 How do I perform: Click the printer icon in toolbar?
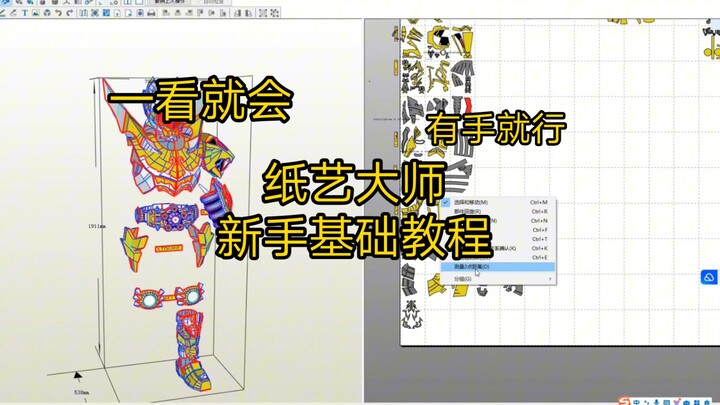coord(151,13)
